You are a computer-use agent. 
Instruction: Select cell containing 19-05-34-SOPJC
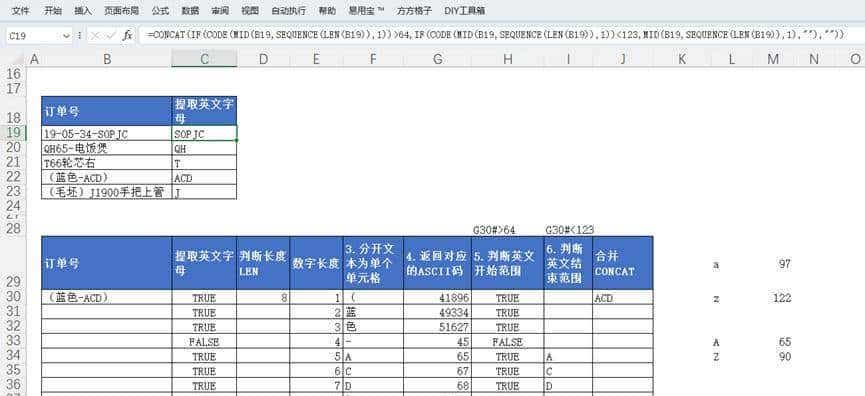(107, 133)
